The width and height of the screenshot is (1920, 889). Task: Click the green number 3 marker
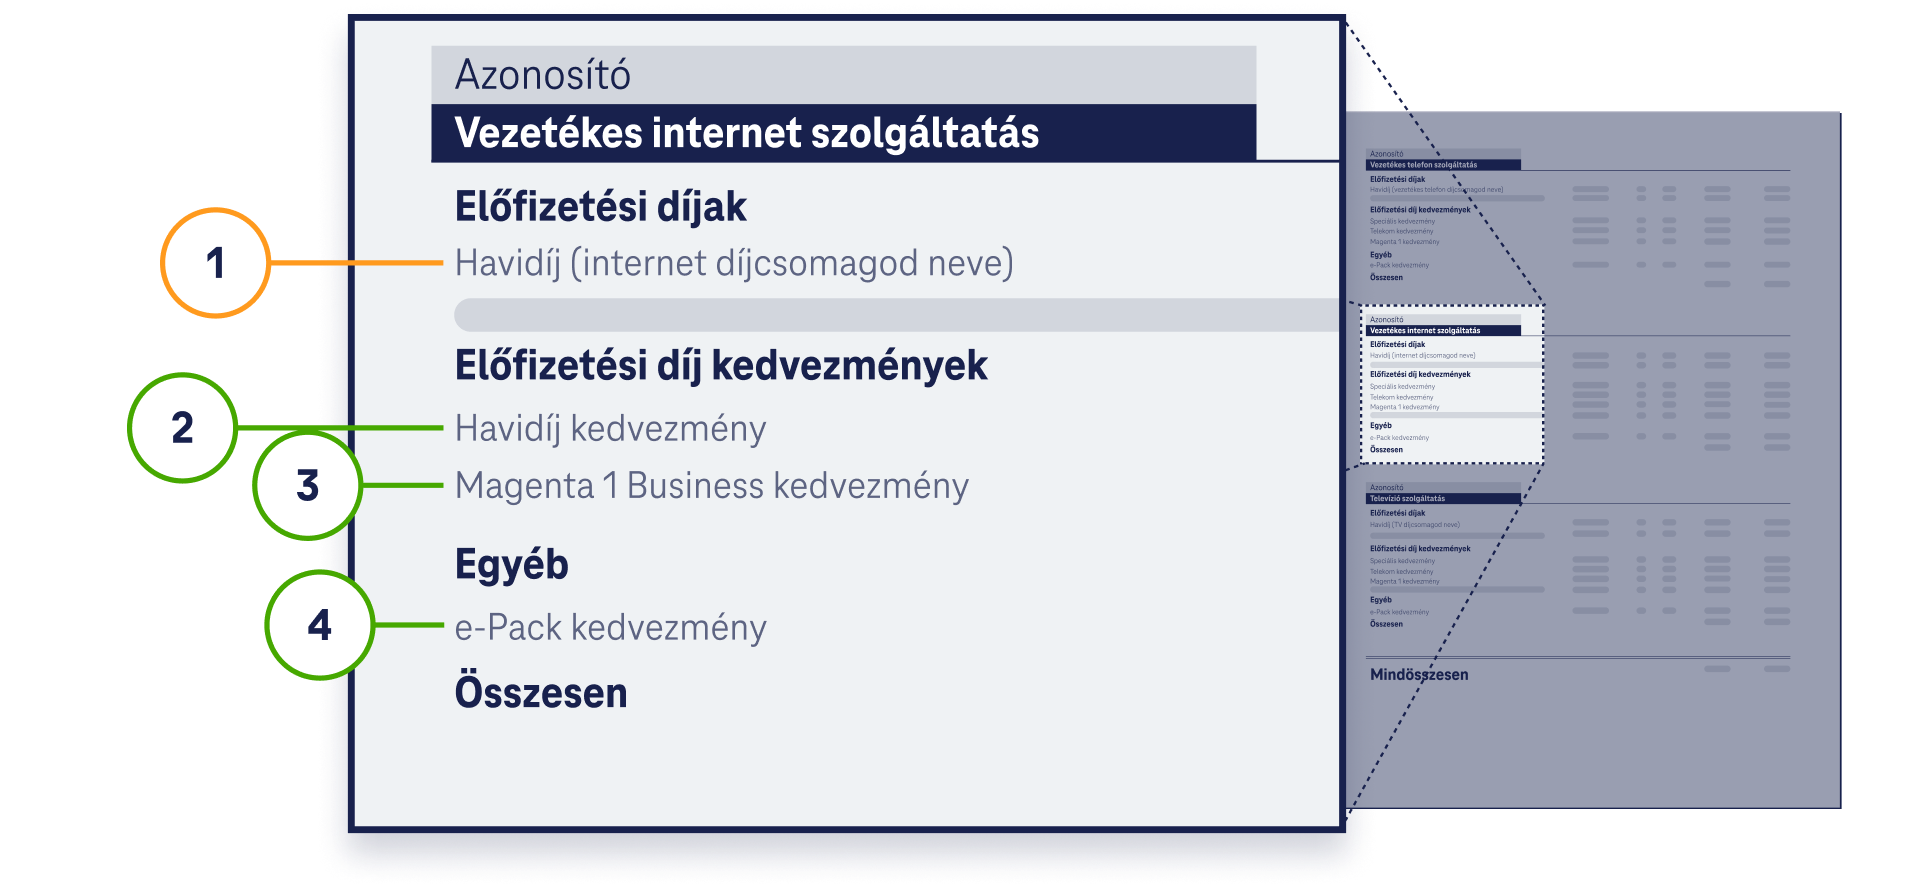click(308, 486)
